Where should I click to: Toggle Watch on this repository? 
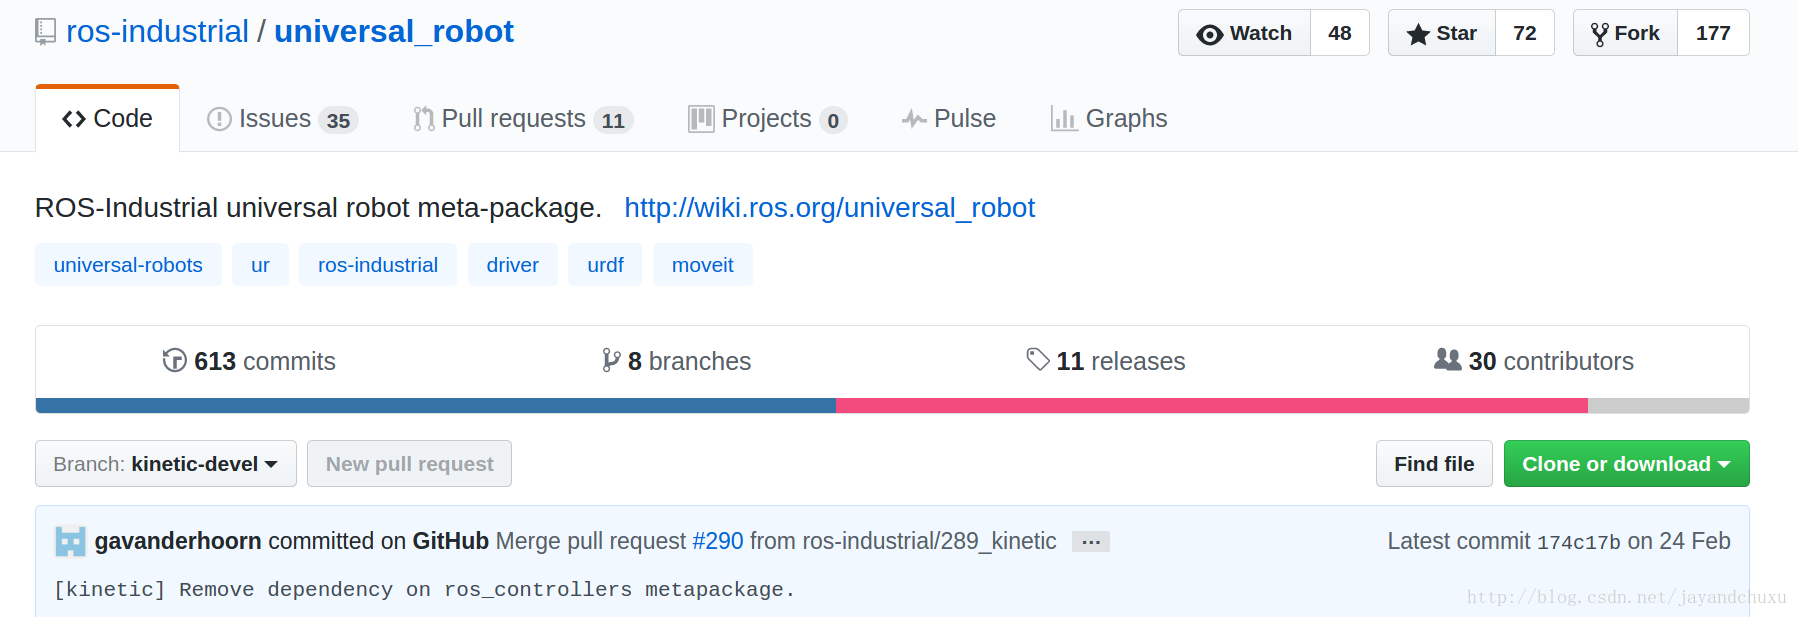(x=1244, y=33)
